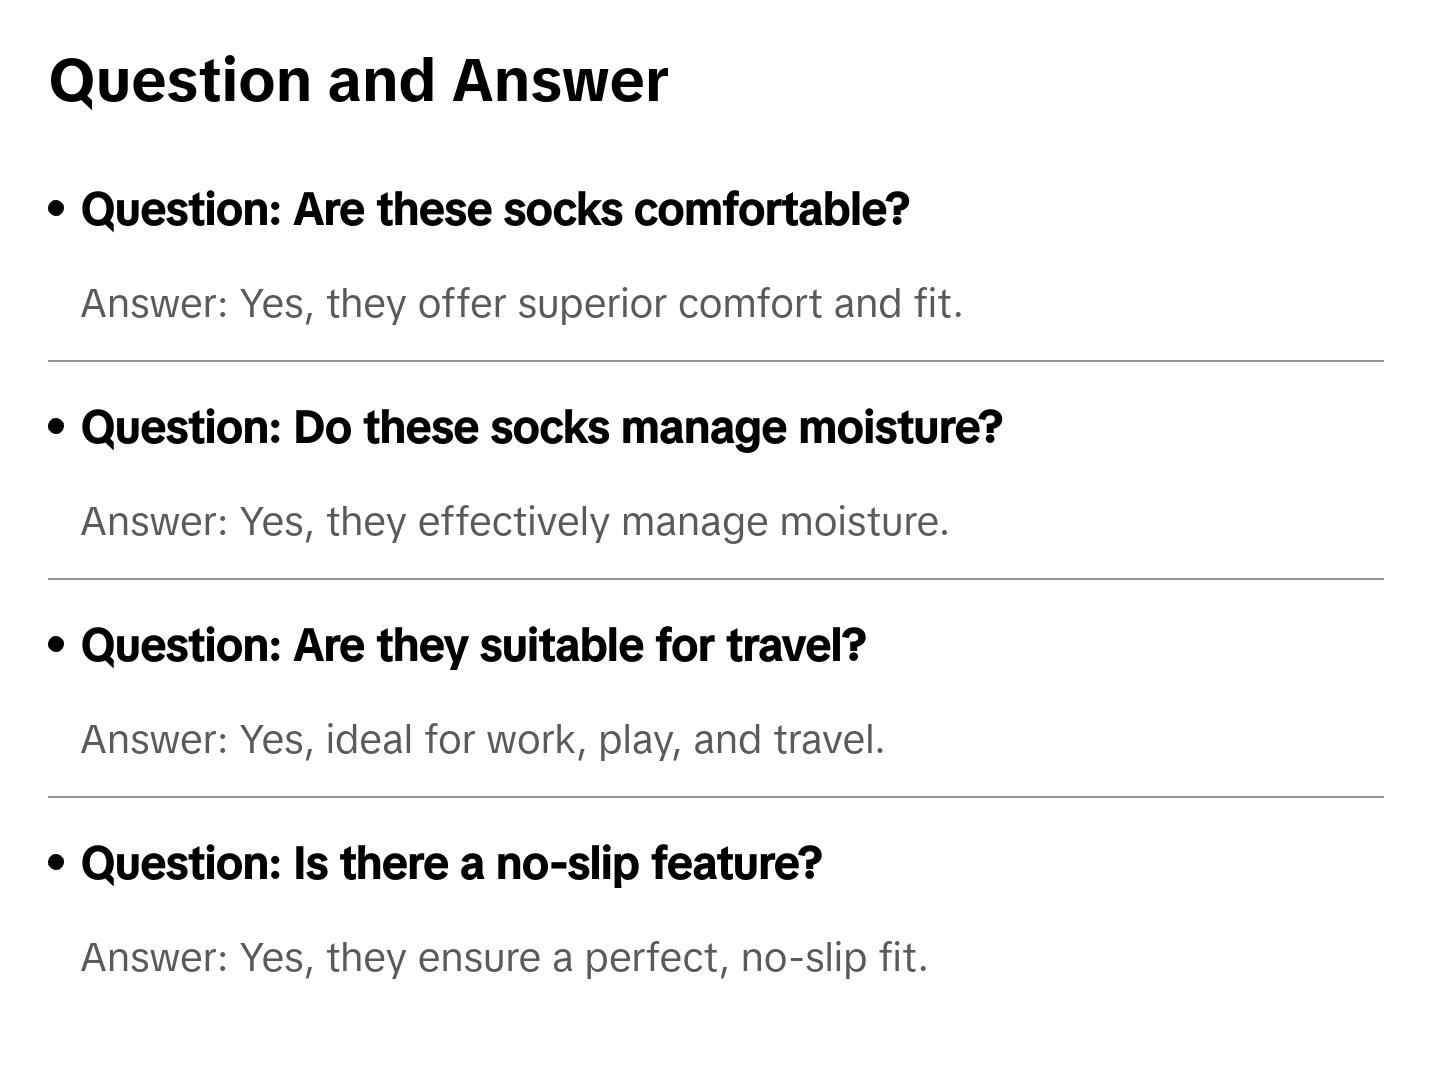Click the answer 'ideal for work, play, and travel'
Image resolution: width=1432 pixels, height=1072 pixels.
pos(482,740)
